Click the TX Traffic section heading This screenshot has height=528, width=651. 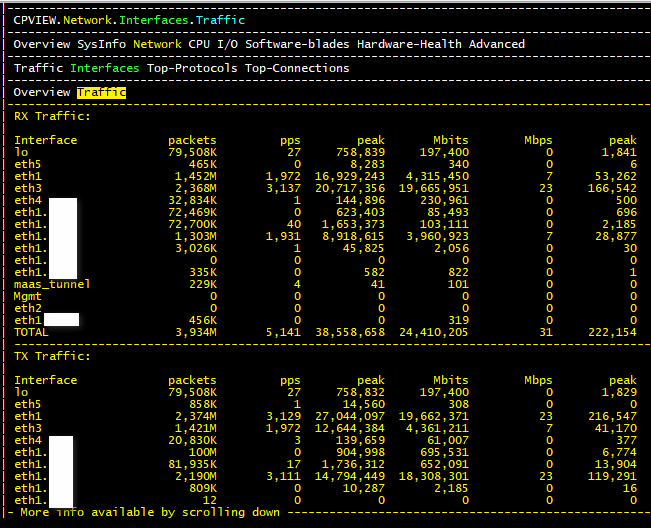click(x=52, y=356)
